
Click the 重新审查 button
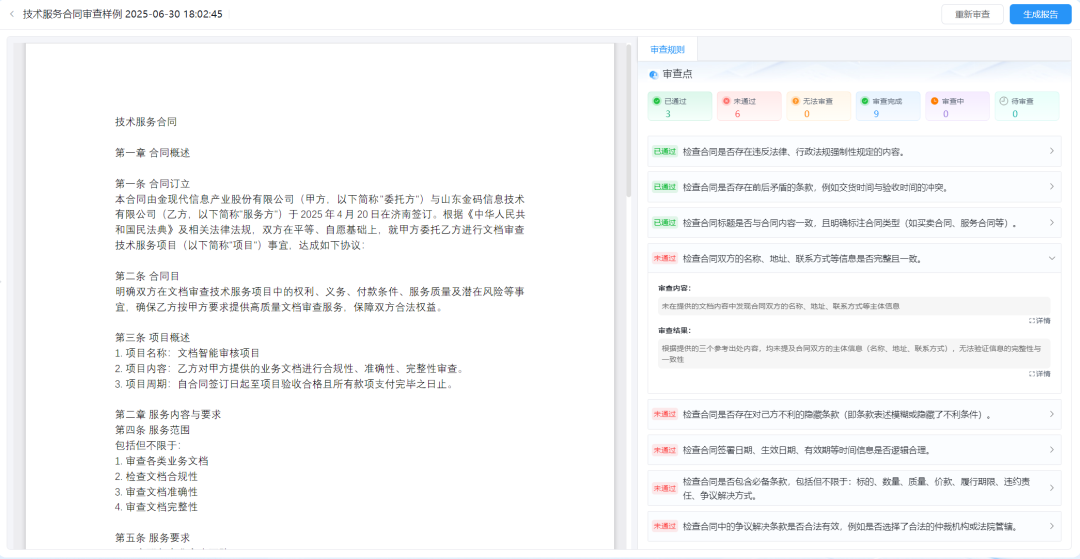click(972, 14)
